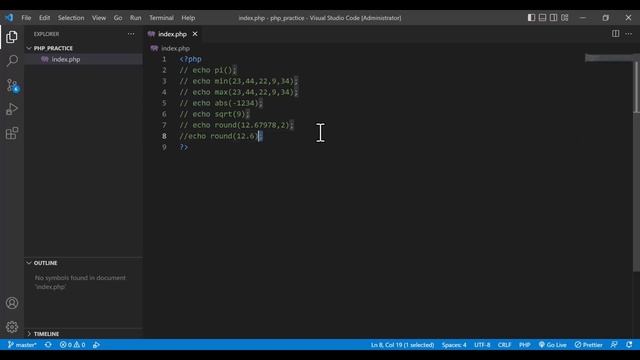Open the Customize Layout icon
Screen dimensions: 640x360
(x=564, y=18)
